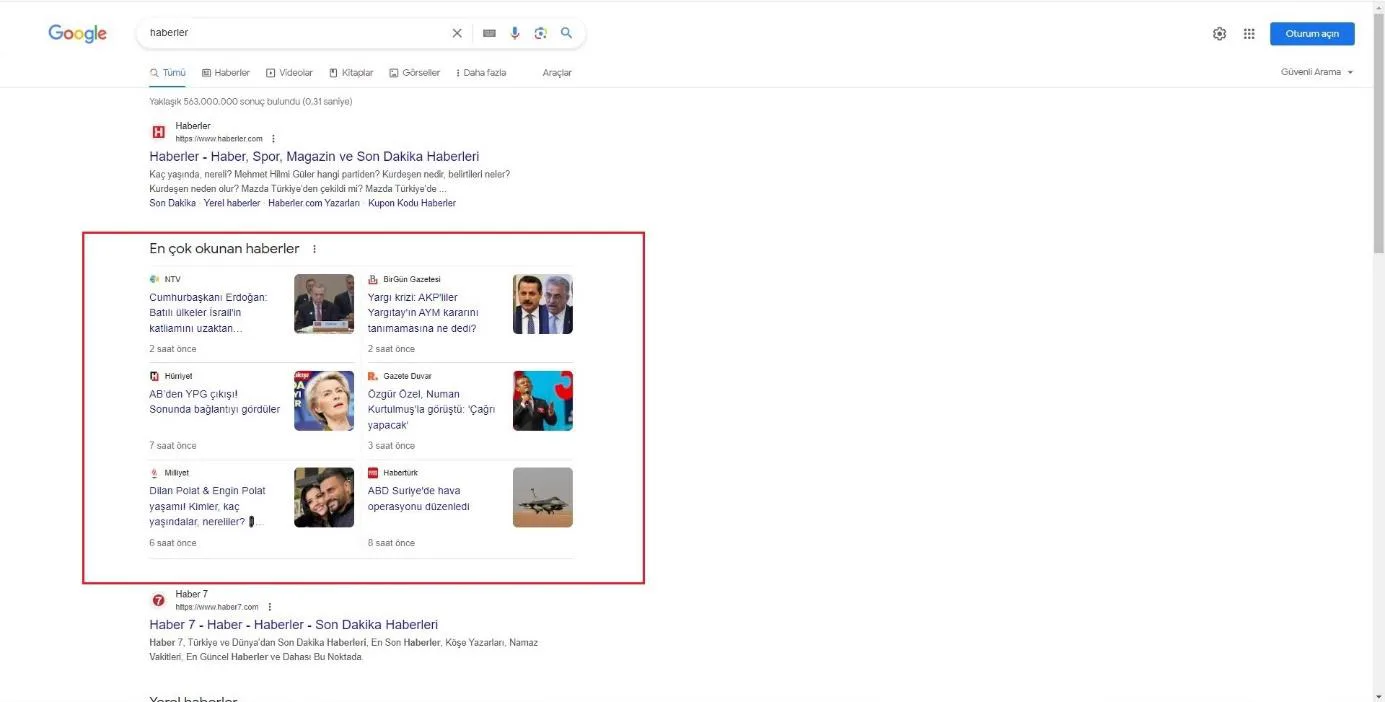Open Haber 7 - Son Dakika Haberleri link
Screen dimensions: 1385x702
point(293,625)
